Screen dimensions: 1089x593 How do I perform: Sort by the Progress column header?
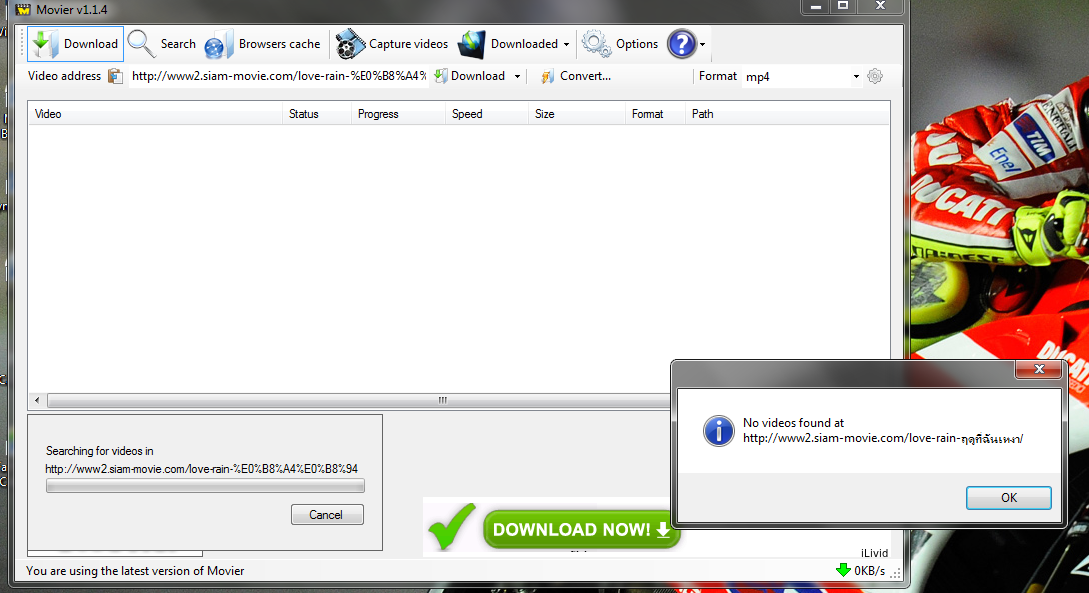pyautogui.click(x=399, y=114)
